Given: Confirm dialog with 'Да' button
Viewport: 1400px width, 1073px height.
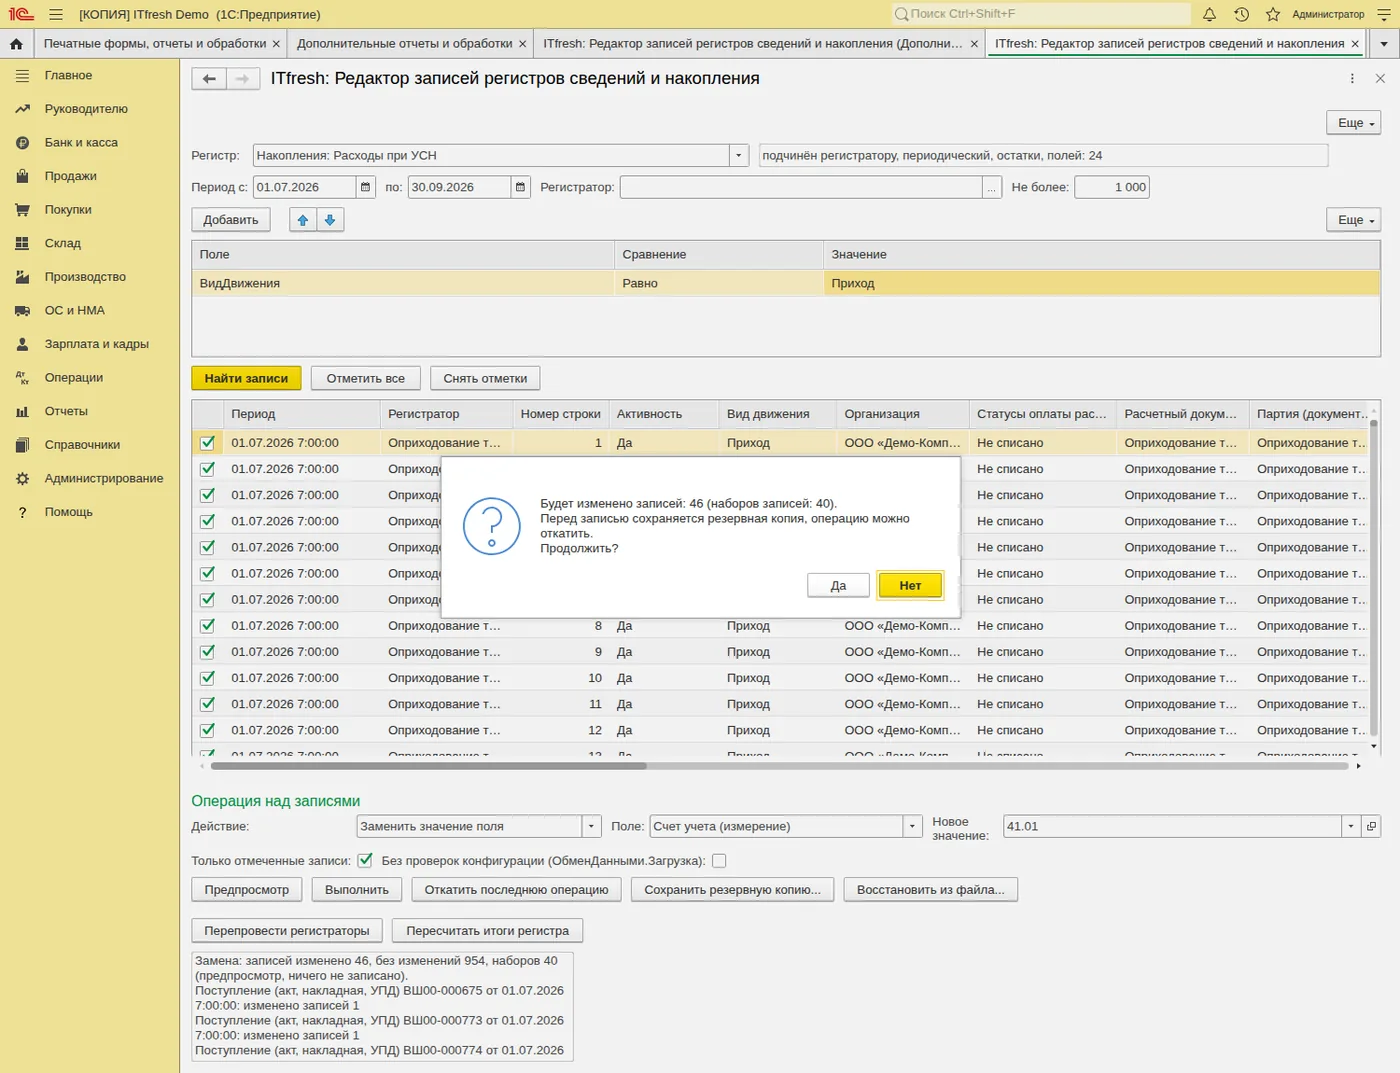Looking at the screenshot, I should pos(838,586).
